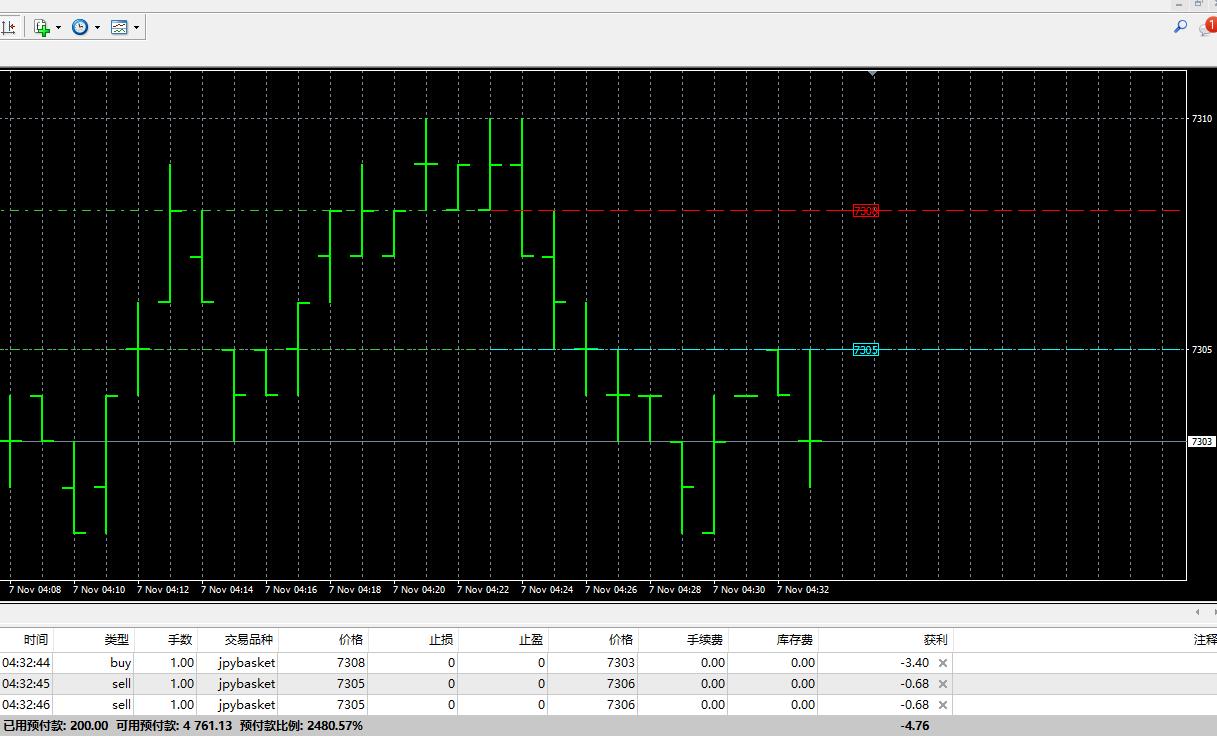
Task: Click the add indicator icon with green plus
Action: tap(42, 28)
